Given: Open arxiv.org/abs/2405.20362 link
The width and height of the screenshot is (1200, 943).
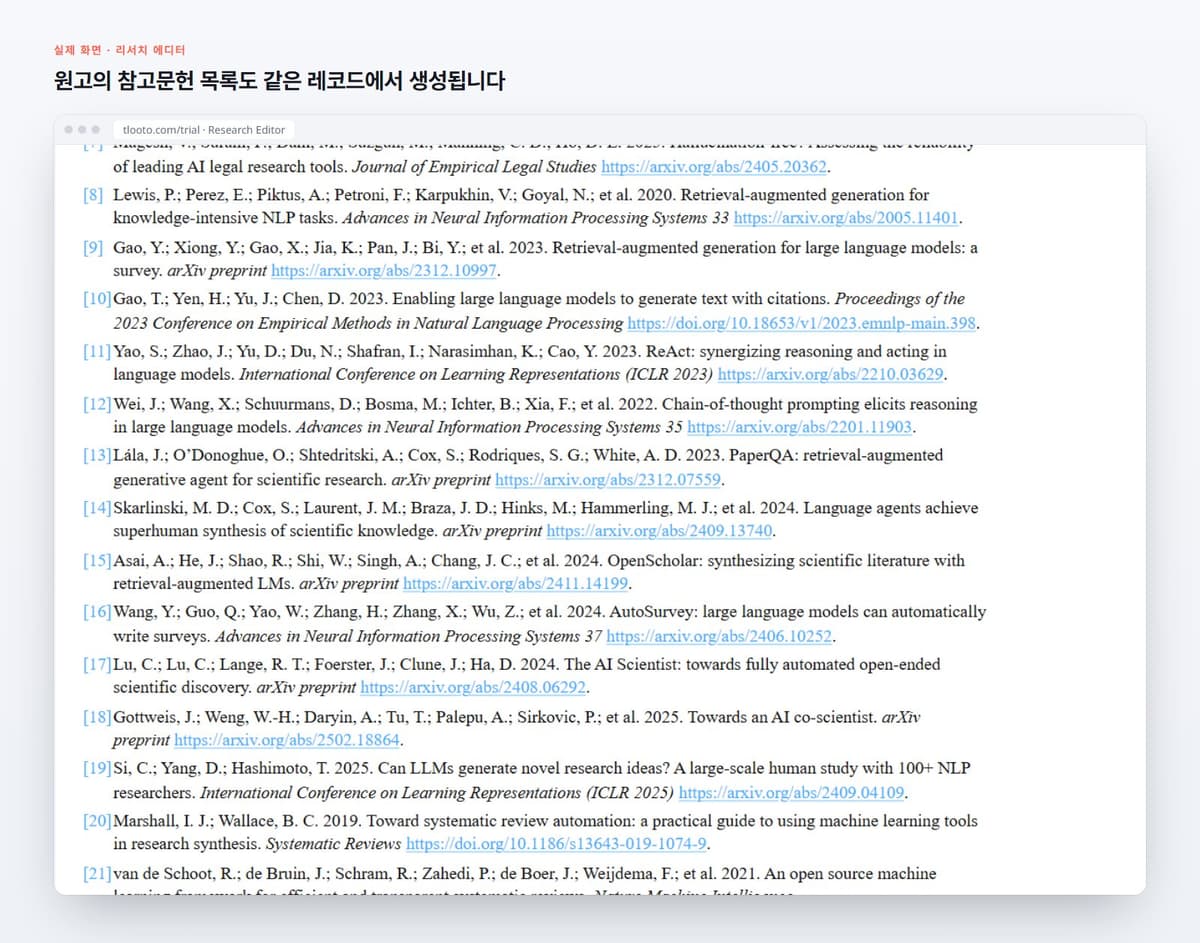Looking at the screenshot, I should [x=715, y=167].
